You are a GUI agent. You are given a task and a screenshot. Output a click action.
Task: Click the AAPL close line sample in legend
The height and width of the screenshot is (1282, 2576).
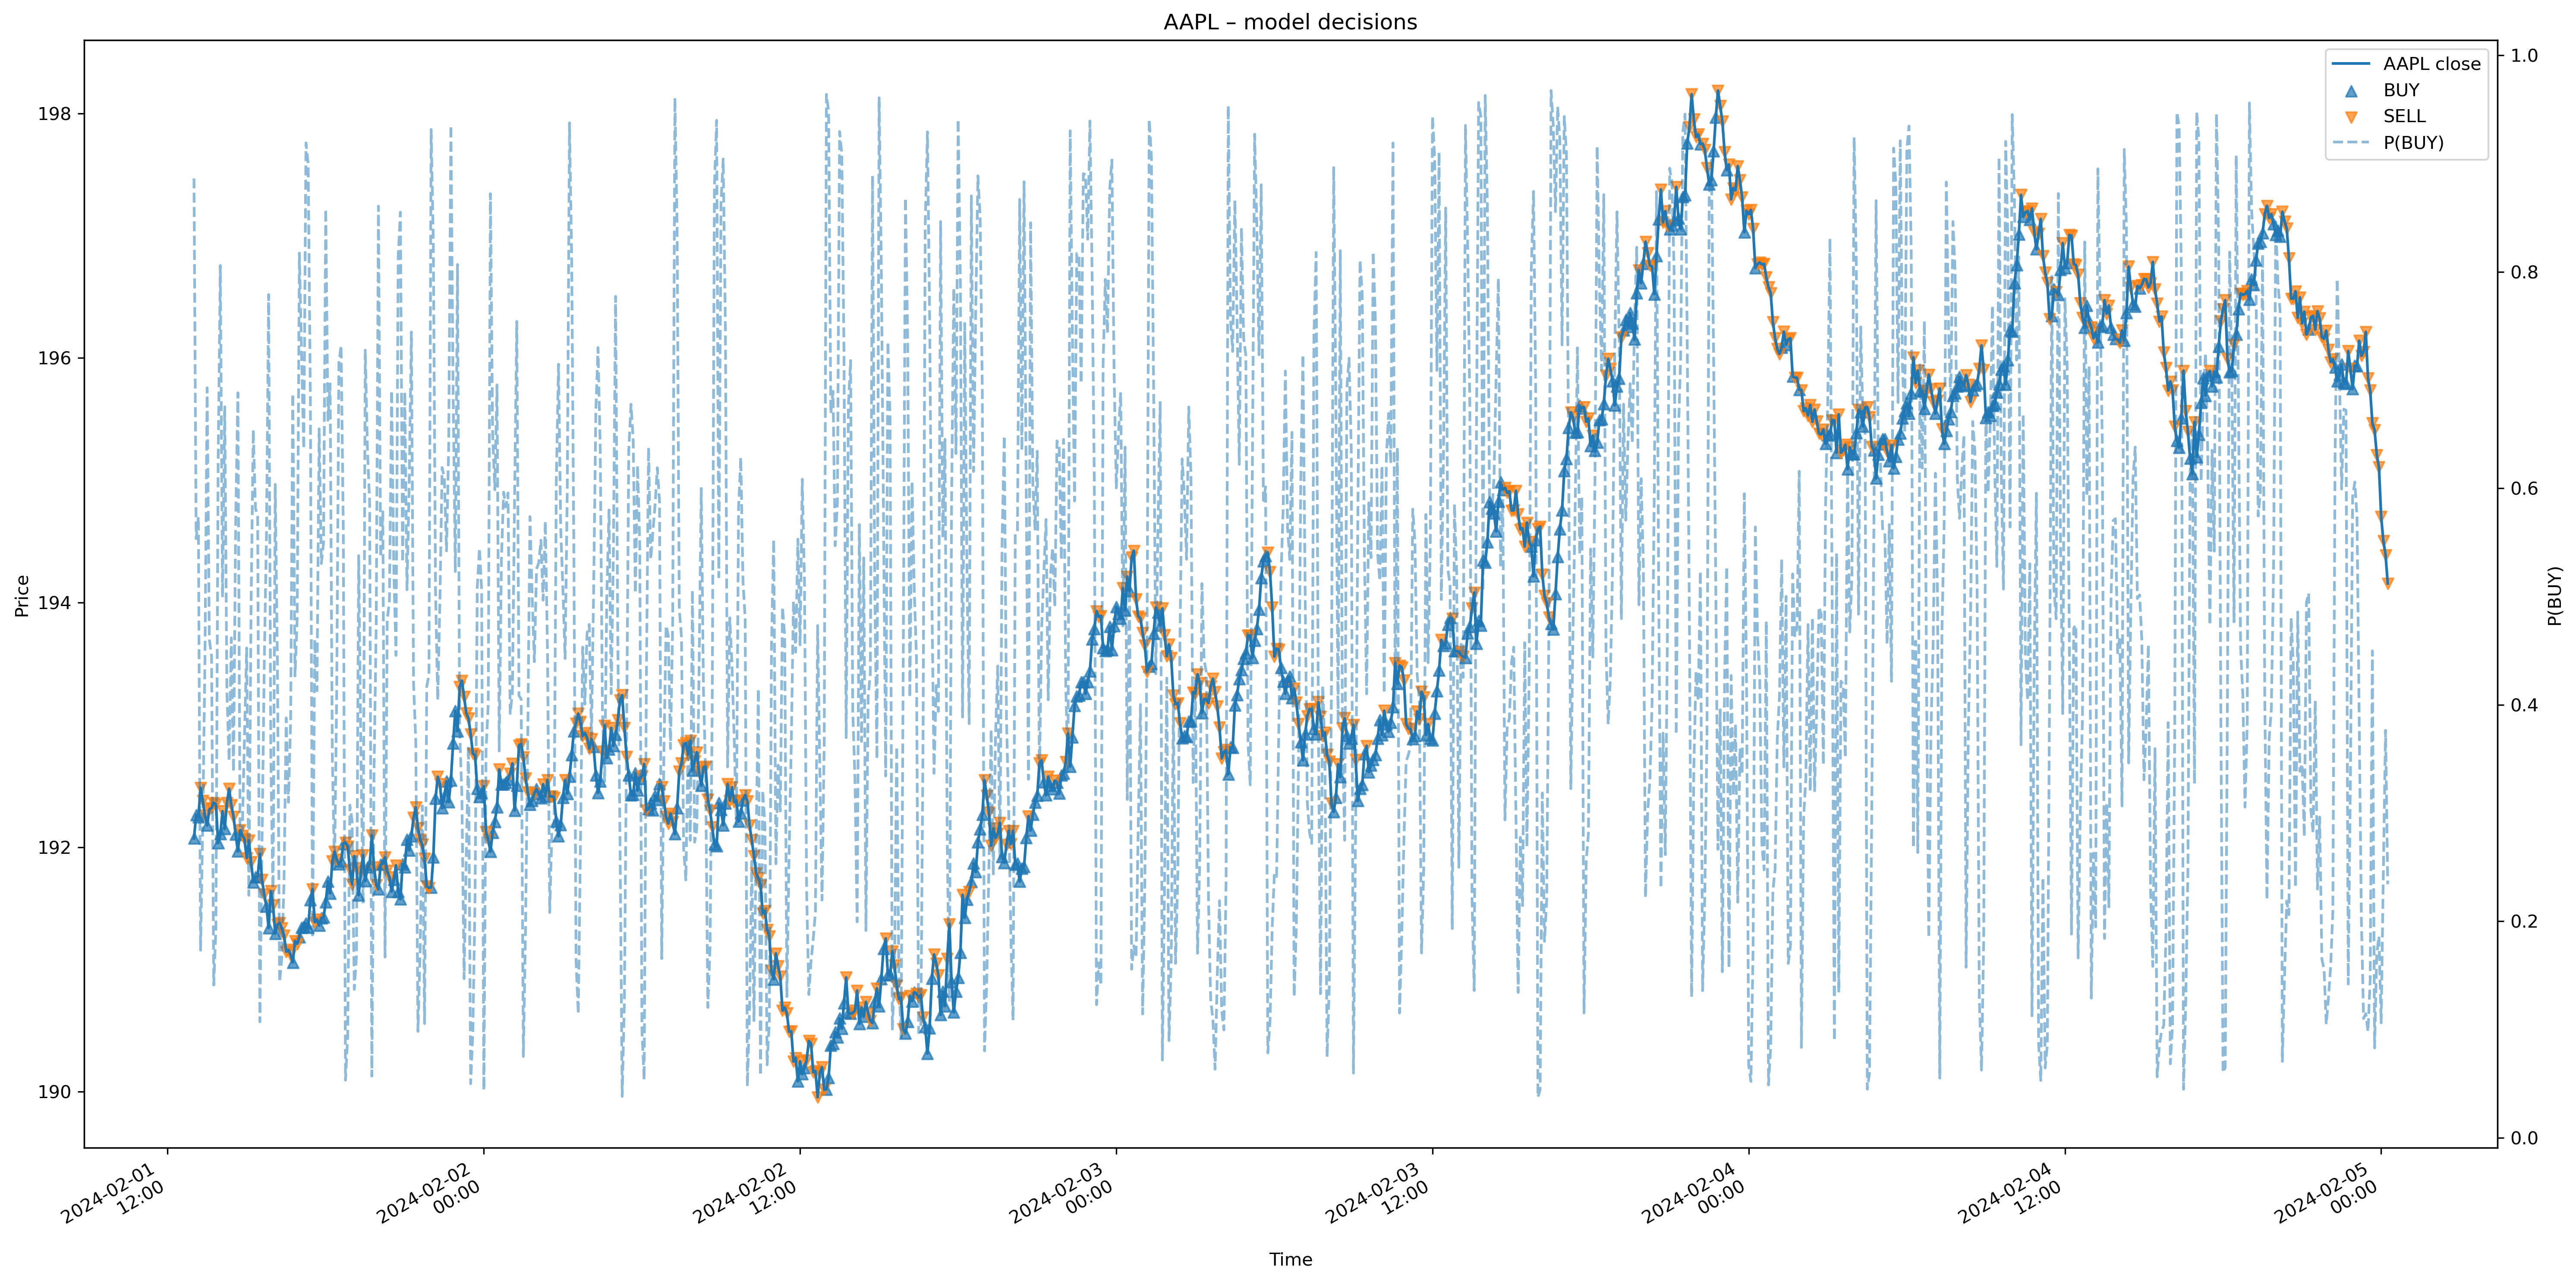2351,64
